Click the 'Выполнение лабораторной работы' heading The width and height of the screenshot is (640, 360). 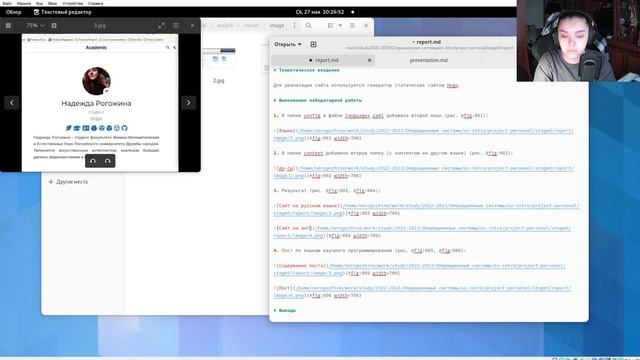click(x=320, y=100)
